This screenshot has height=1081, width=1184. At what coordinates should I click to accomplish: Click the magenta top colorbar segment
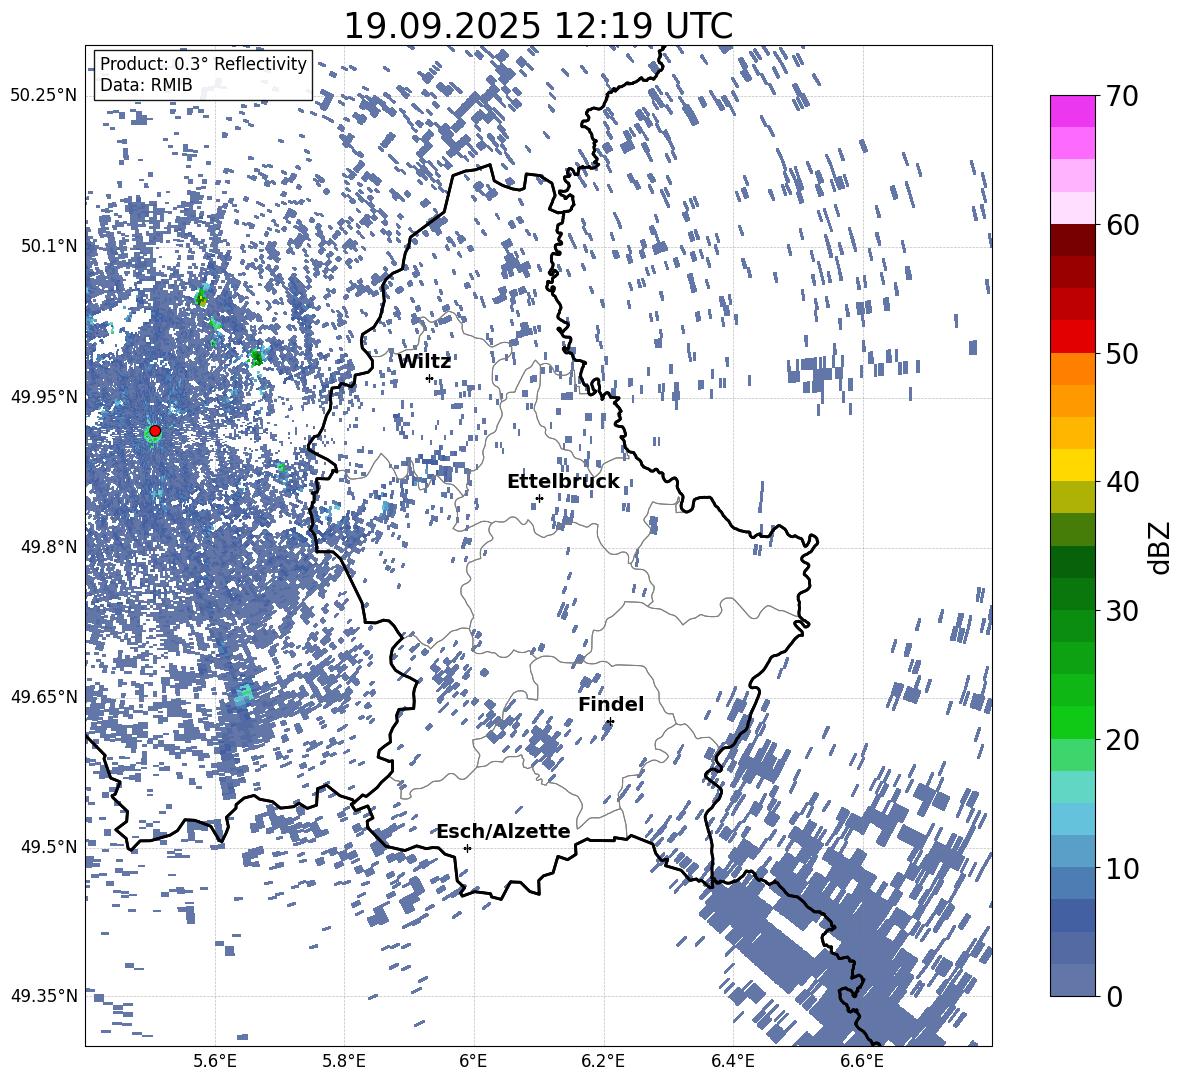1072,112
